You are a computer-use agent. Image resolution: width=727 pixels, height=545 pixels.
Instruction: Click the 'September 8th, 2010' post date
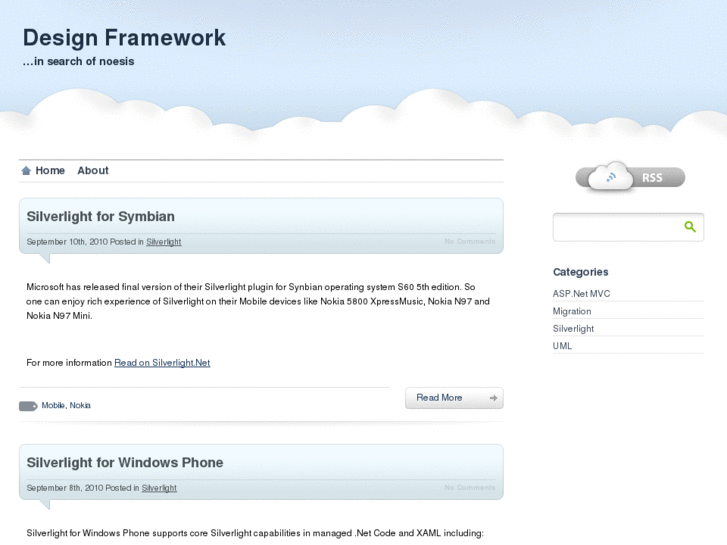click(64, 488)
